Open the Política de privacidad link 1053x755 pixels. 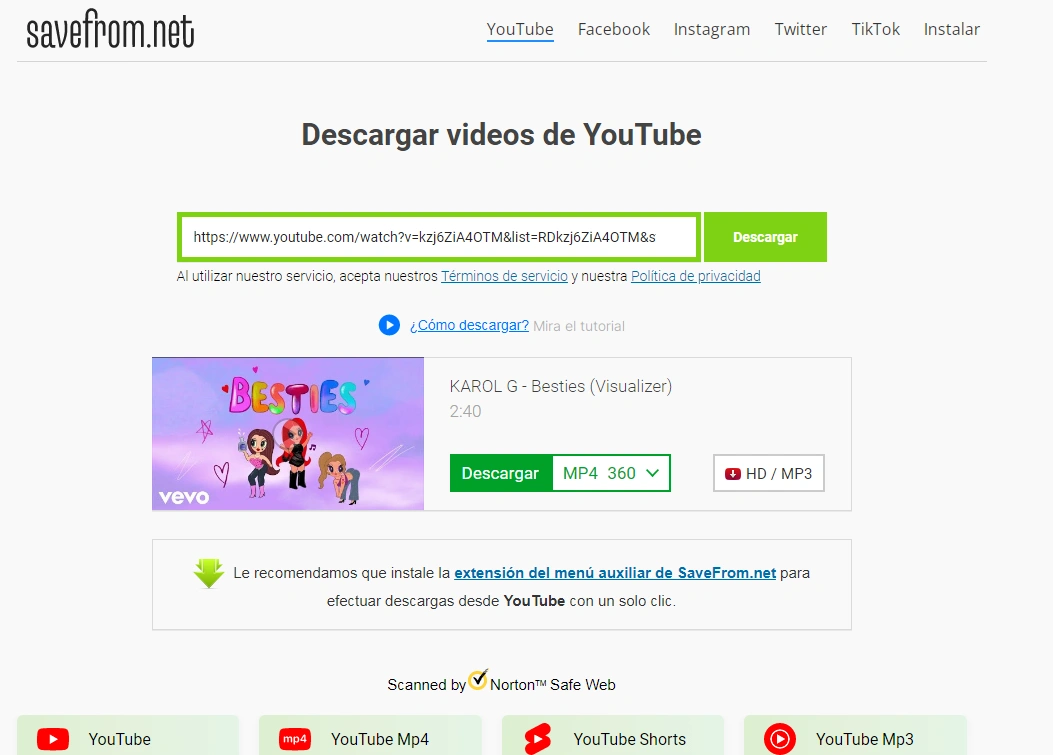695,276
